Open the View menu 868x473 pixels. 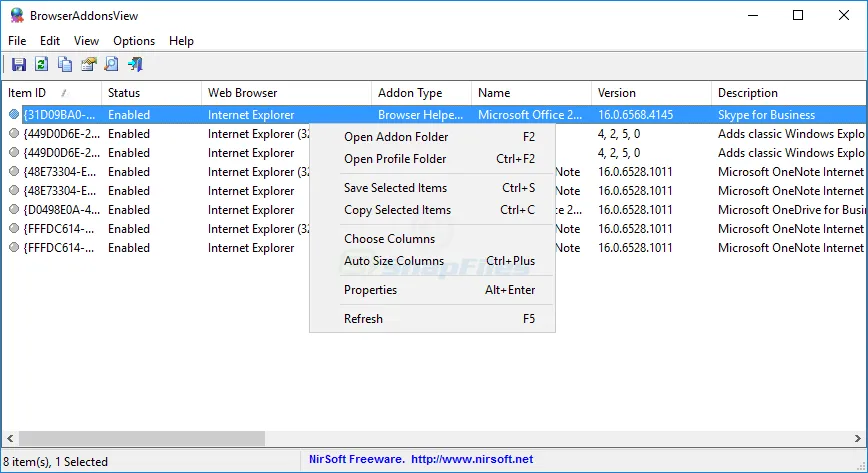(86, 41)
